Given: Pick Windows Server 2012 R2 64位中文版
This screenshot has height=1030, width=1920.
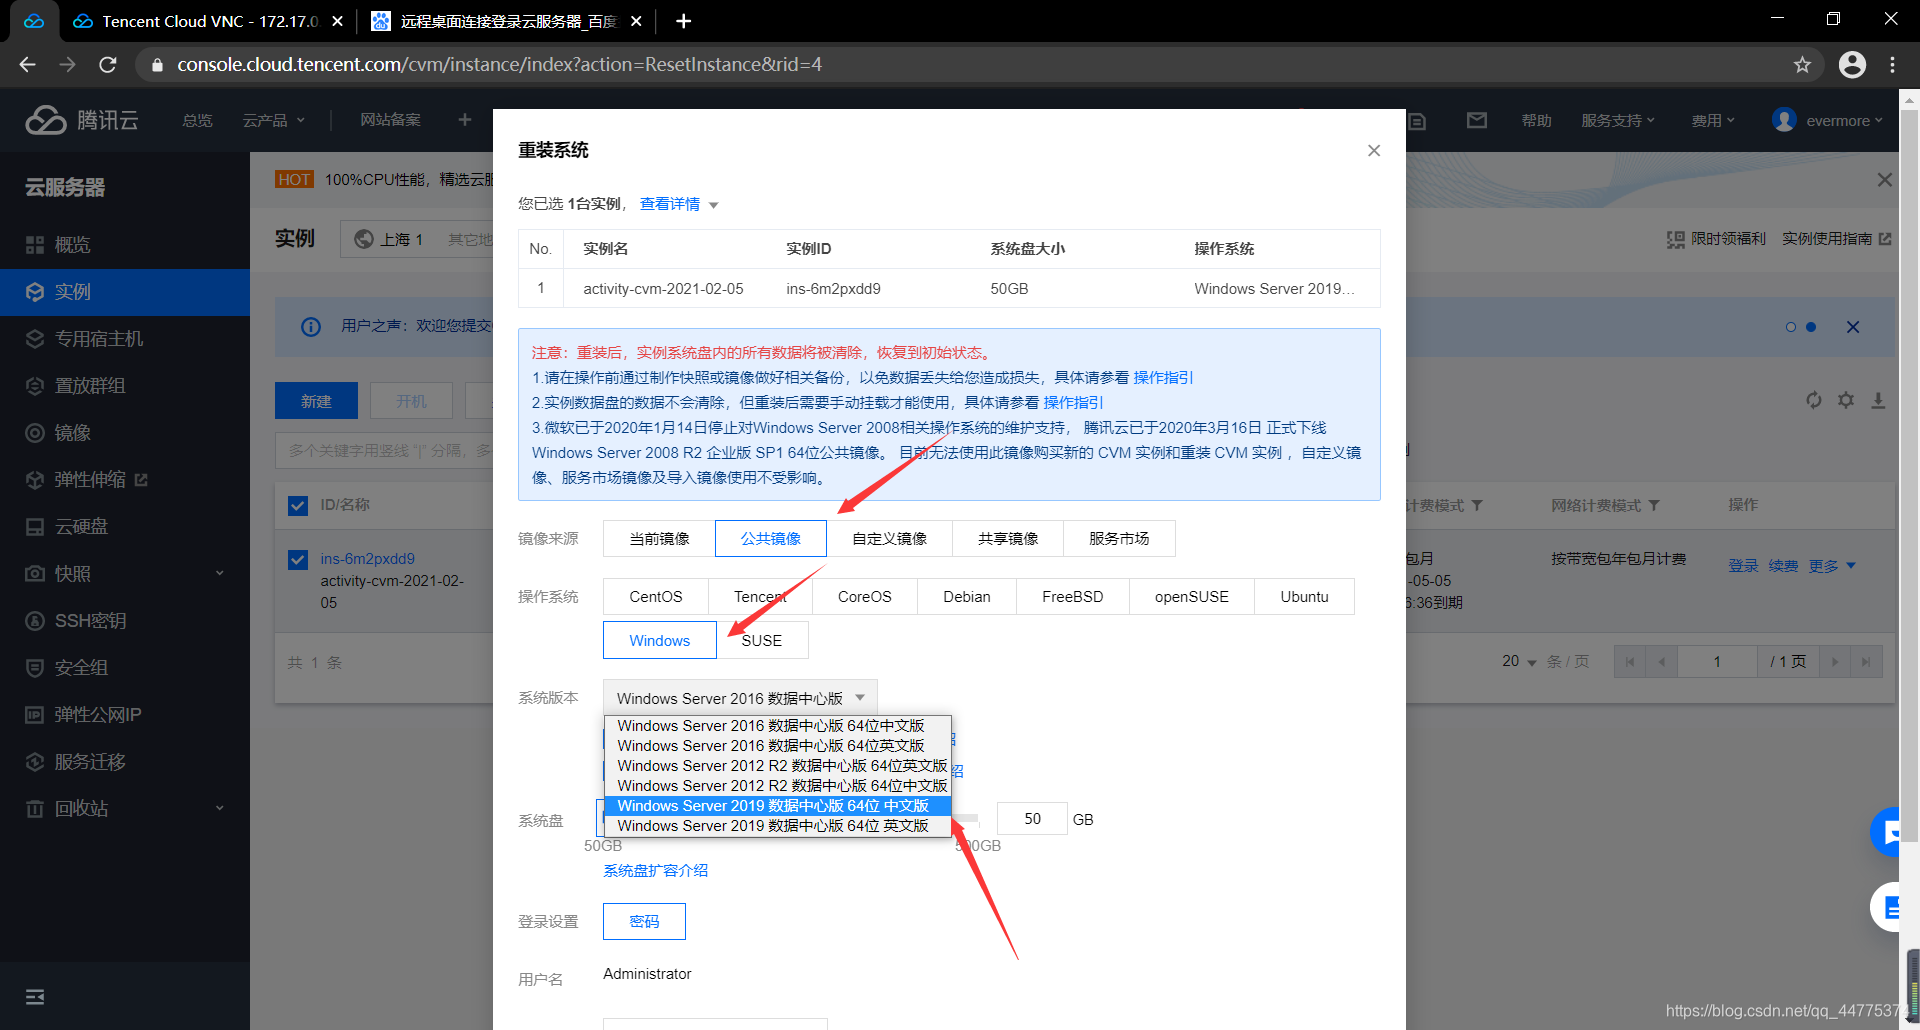Looking at the screenshot, I should (777, 786).
